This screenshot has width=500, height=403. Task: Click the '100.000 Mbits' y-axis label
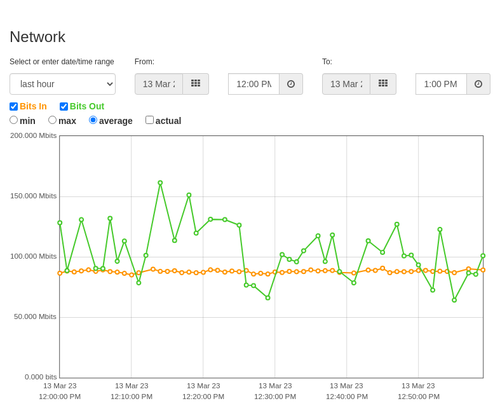33,256
